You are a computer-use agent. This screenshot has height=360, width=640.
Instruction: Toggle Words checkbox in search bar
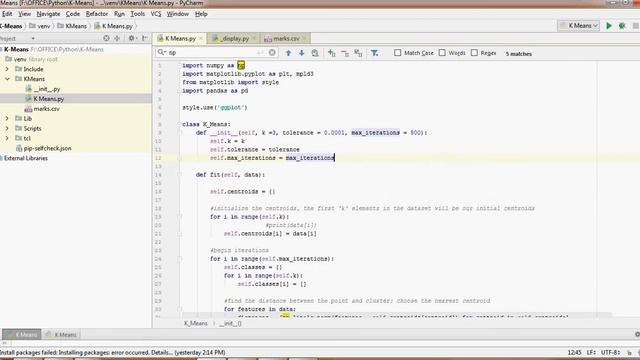tap(442, 53)
